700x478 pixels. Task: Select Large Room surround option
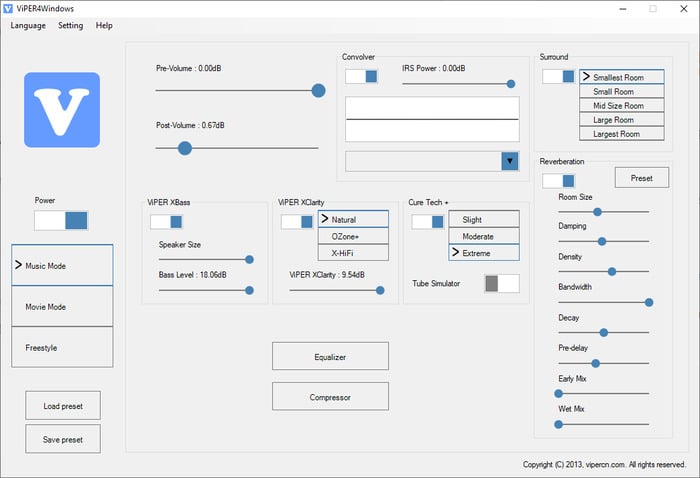point(622,120)
